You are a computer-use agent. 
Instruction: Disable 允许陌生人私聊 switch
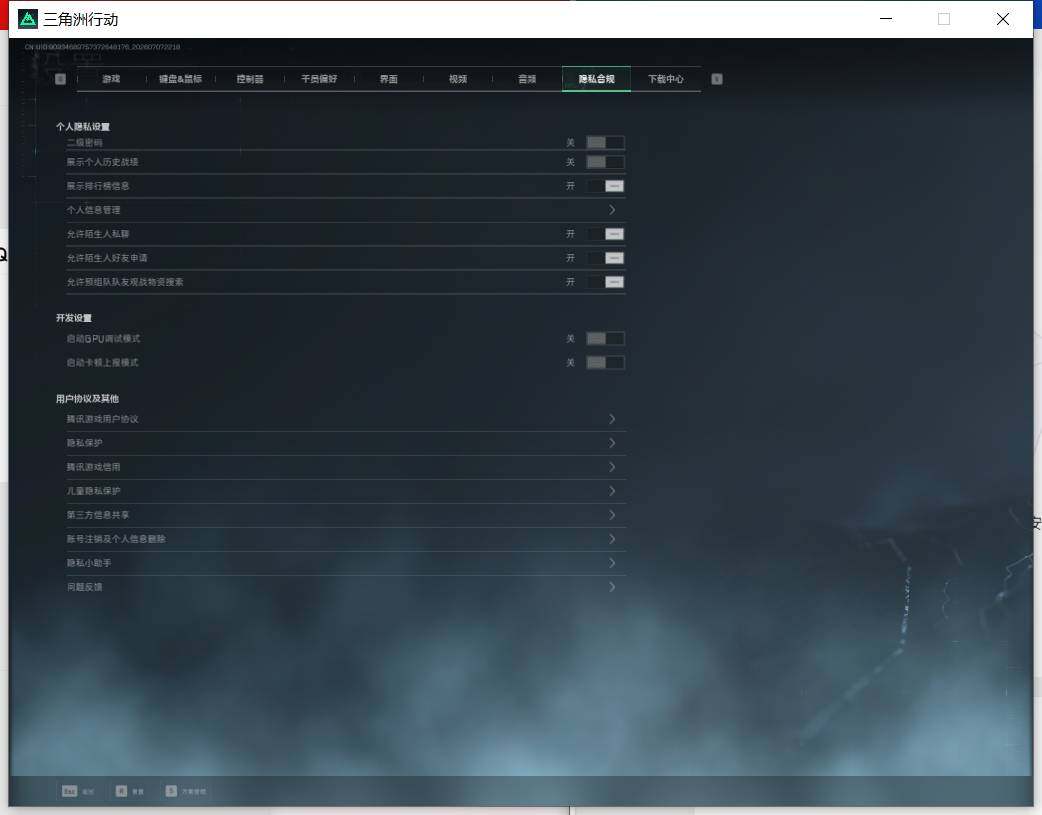pyautogui.click(x=605, y=234)
